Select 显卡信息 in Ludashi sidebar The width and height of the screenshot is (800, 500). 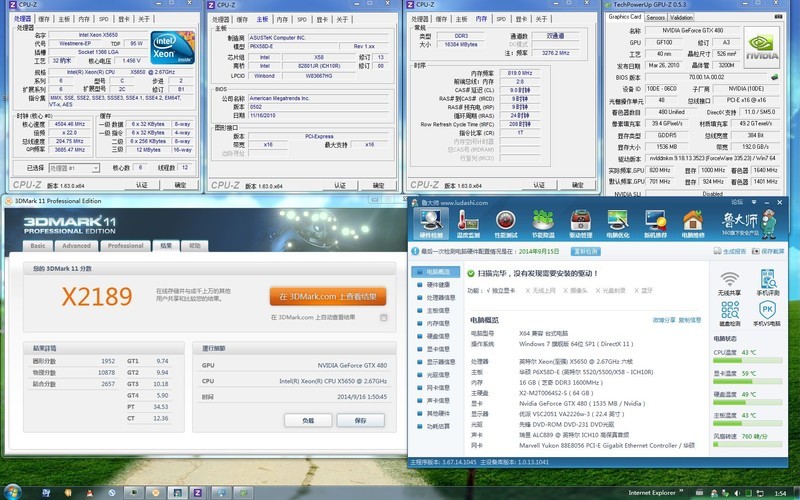(436, 349)
